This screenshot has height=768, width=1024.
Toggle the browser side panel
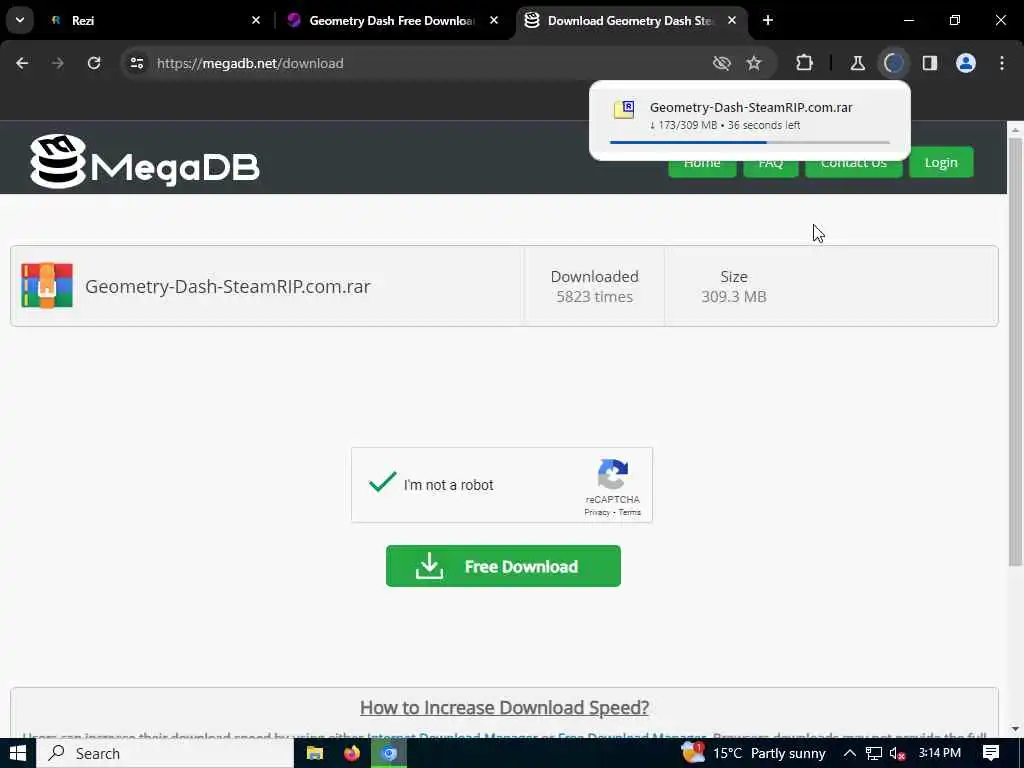click(930, 63)
